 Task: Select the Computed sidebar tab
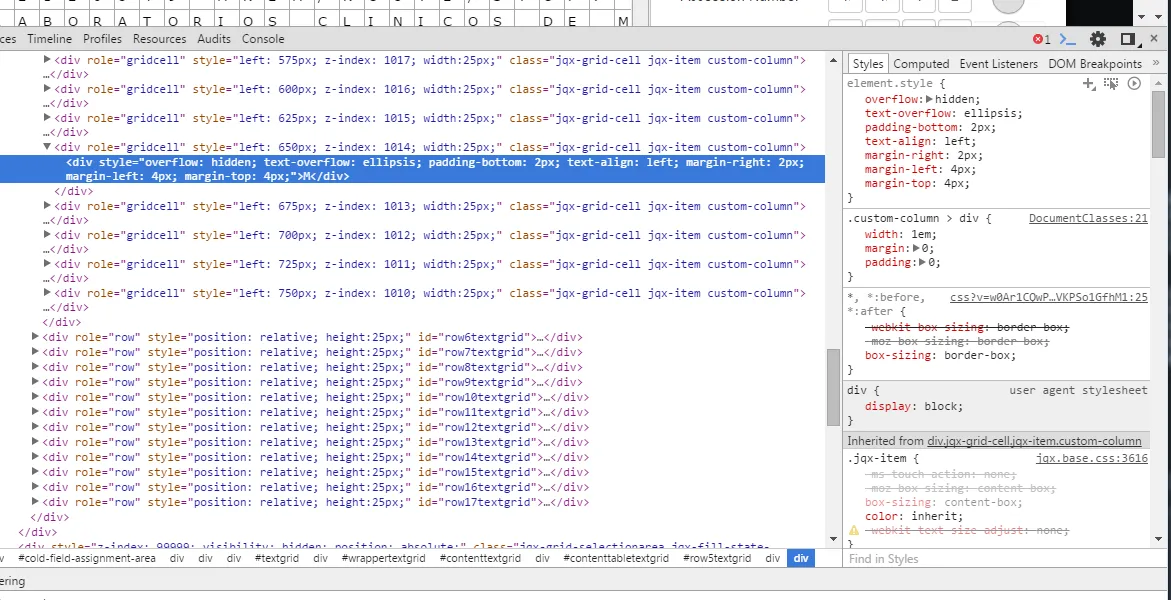(921, 64)
